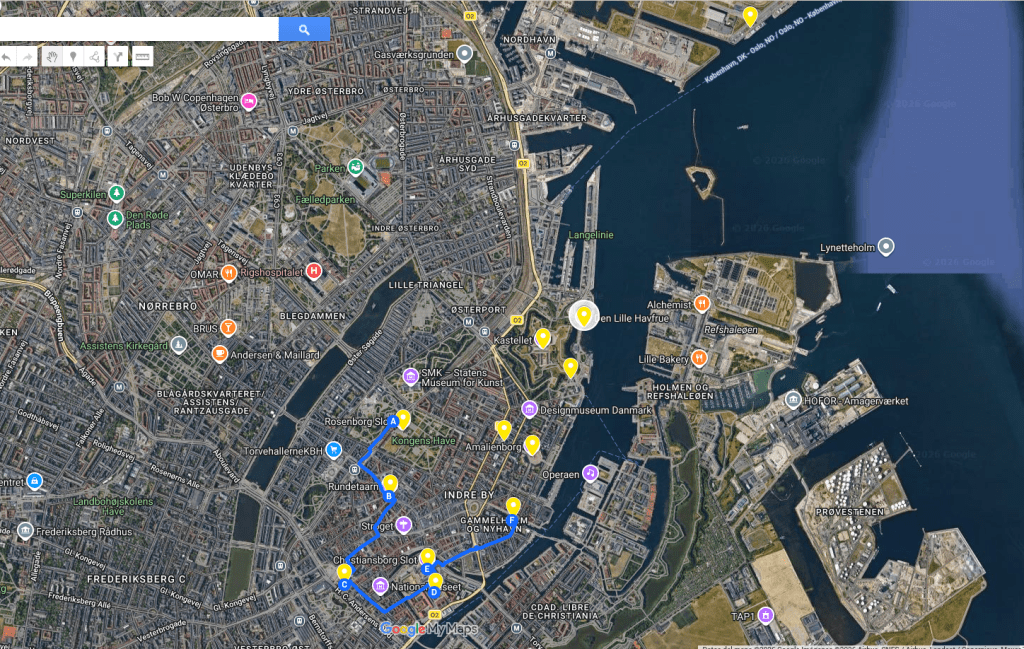The image size is (1024, 649).
Task: Open the Rigshospitalet hospital marker
Action: point(314,271)
